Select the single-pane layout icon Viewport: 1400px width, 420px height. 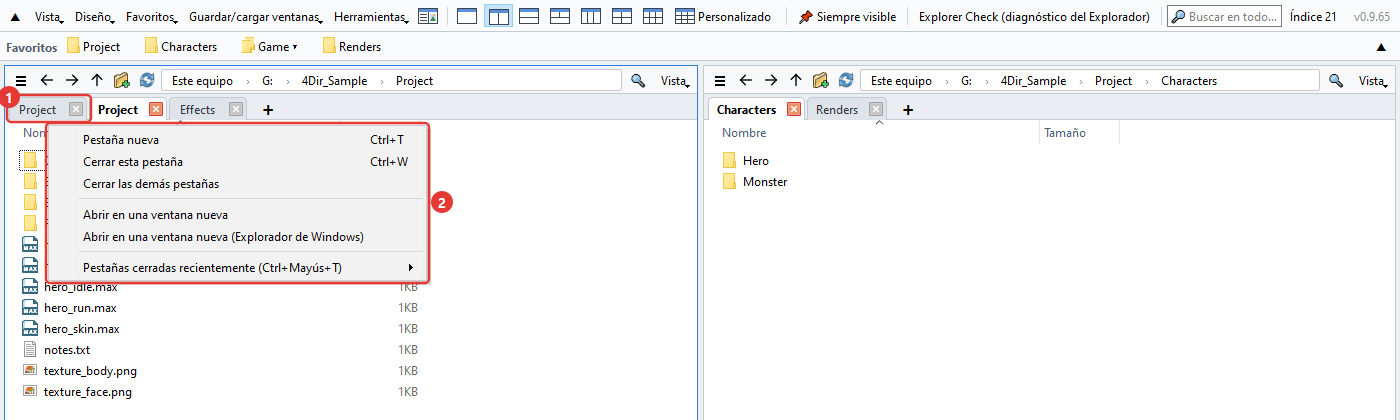coord(466,17)
